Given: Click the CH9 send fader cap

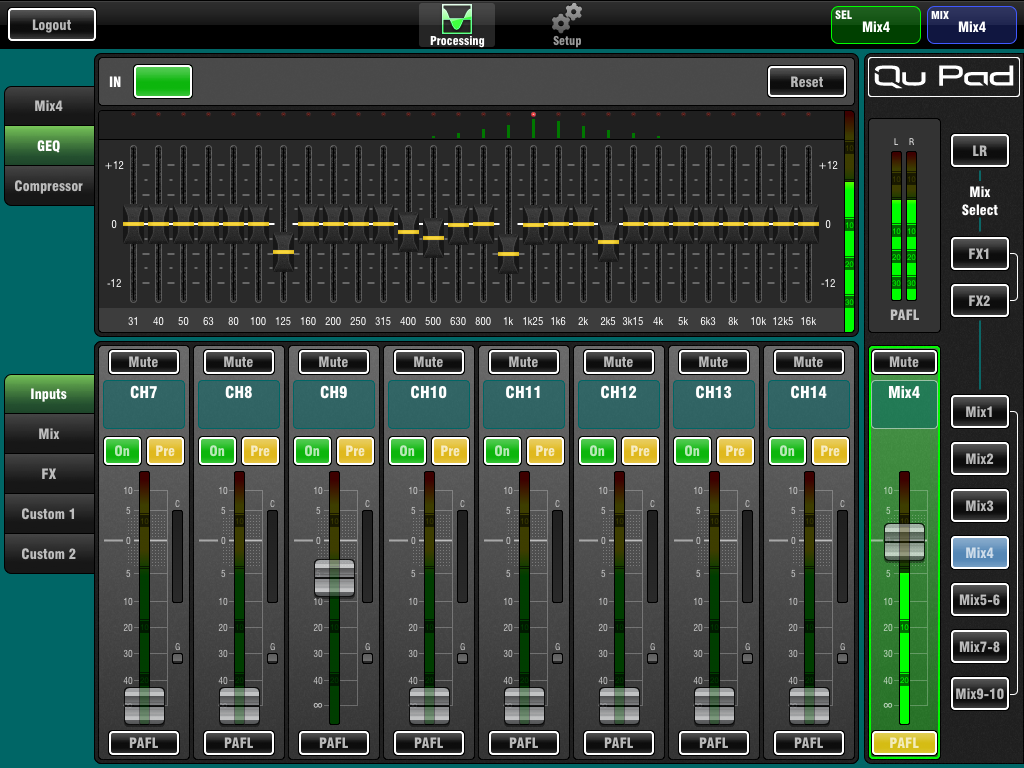Looking at the screenshot, I should click(x=334, y=578).
